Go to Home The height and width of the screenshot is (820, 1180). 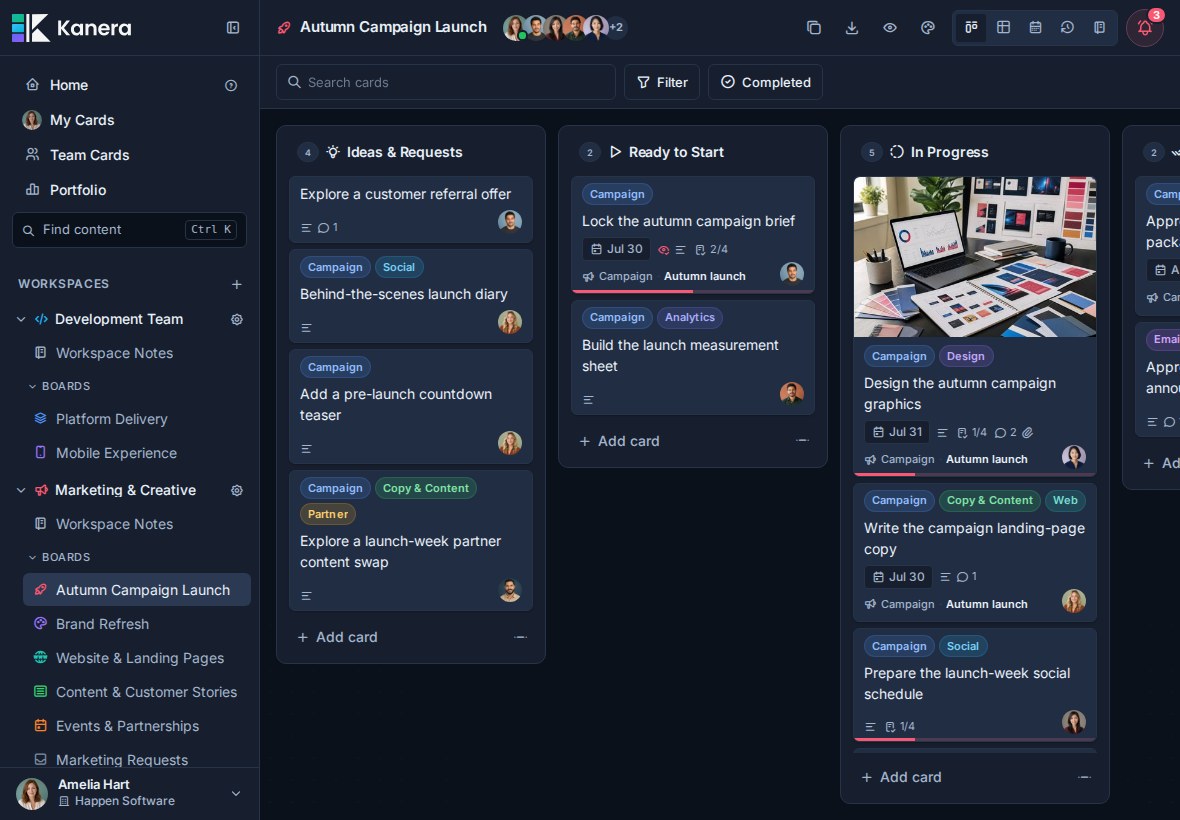coord(68,85)
